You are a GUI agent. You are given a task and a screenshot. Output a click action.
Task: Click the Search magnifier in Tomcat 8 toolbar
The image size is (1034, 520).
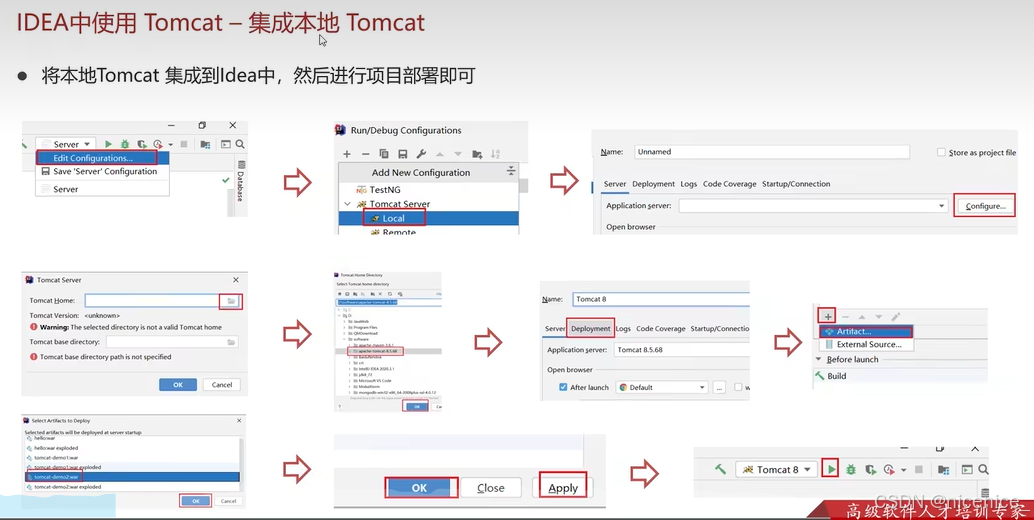pos(983,469)
